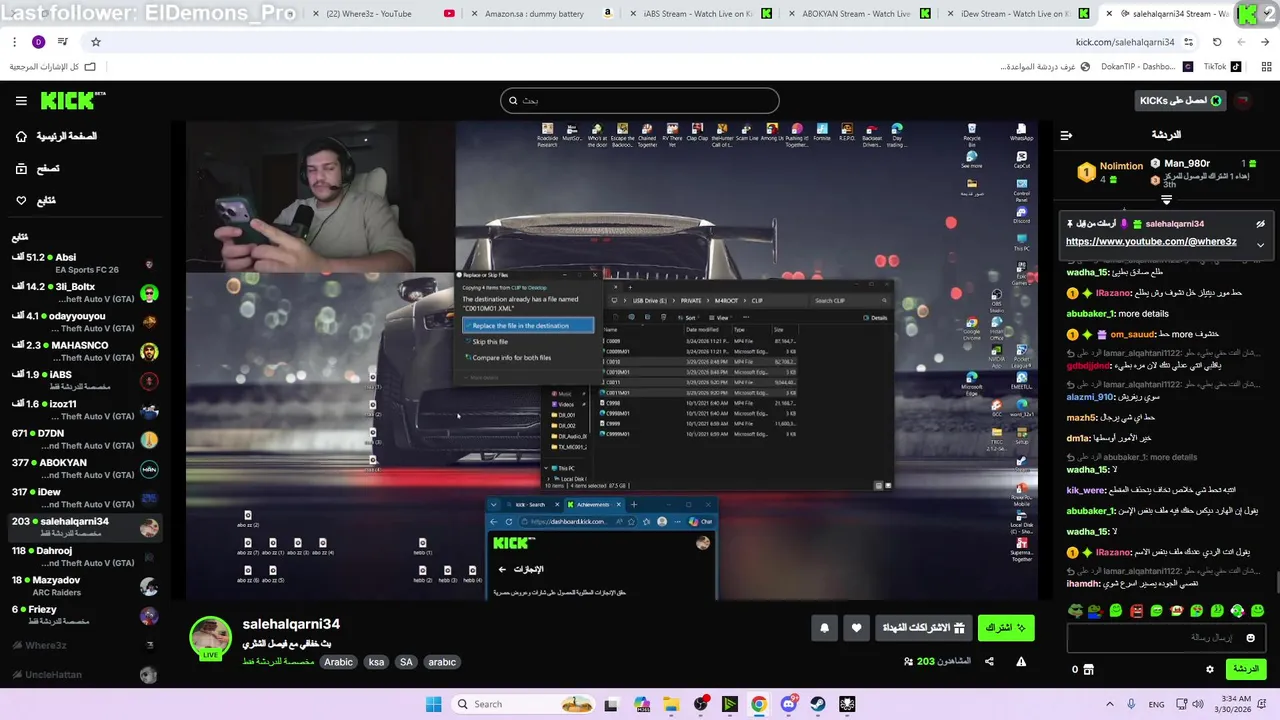Click username ihamdh in chat

coord(1083,583)
